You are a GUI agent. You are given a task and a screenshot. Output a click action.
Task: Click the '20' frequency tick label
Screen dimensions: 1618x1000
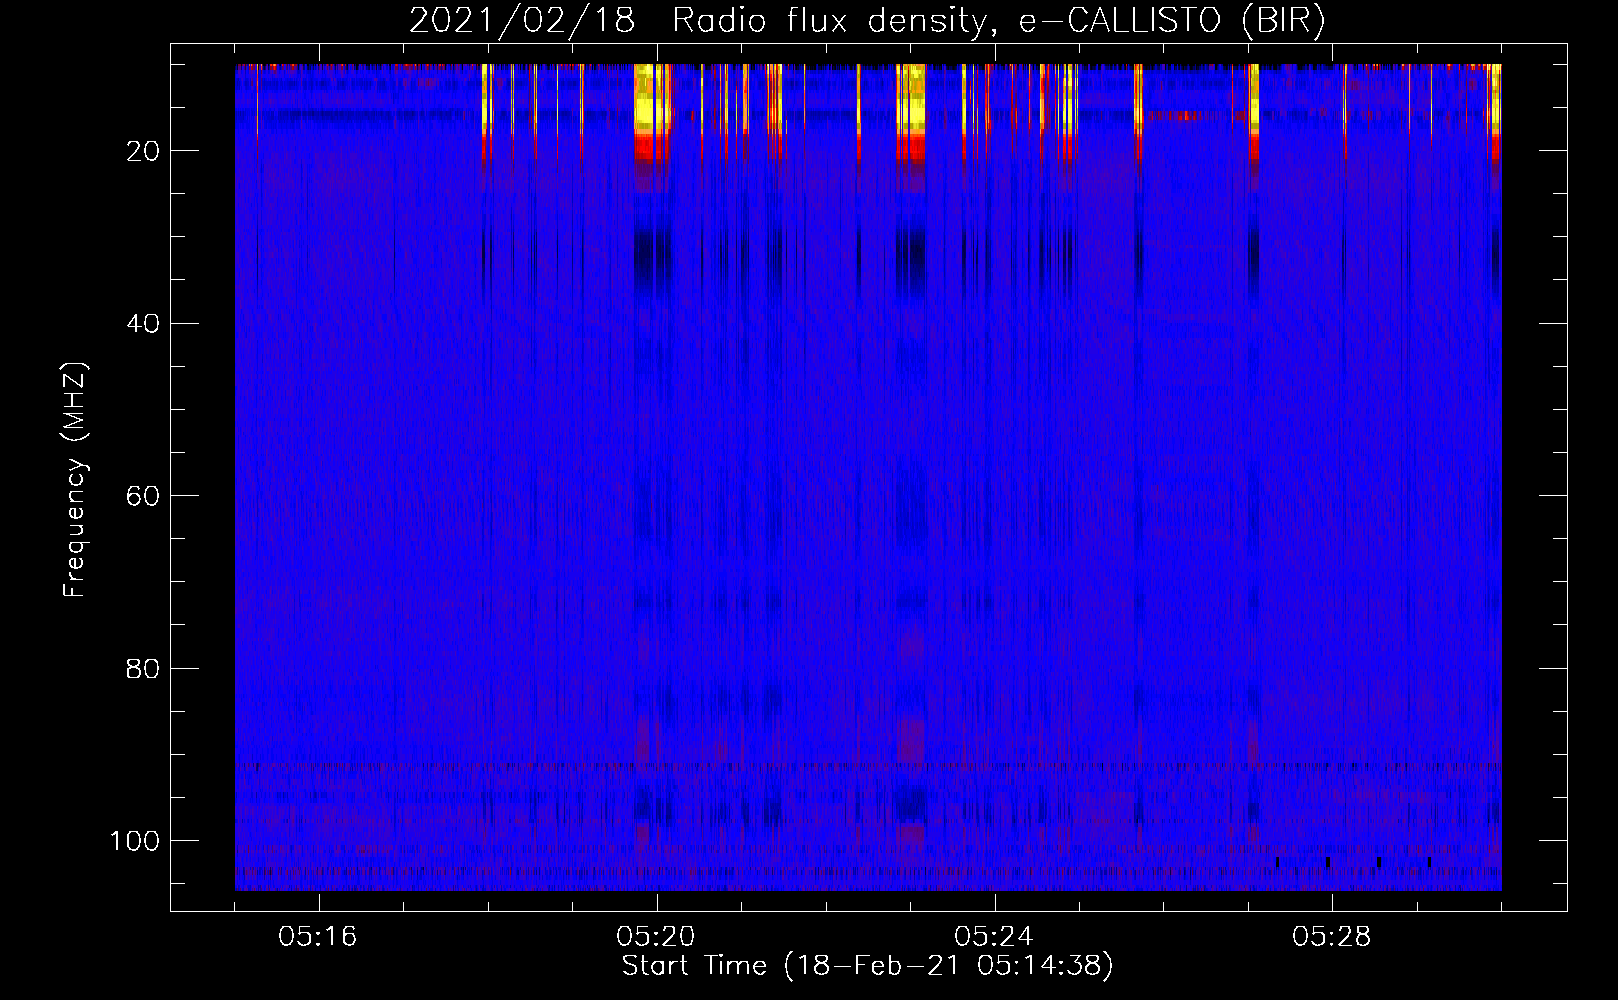tap(143, 151)
